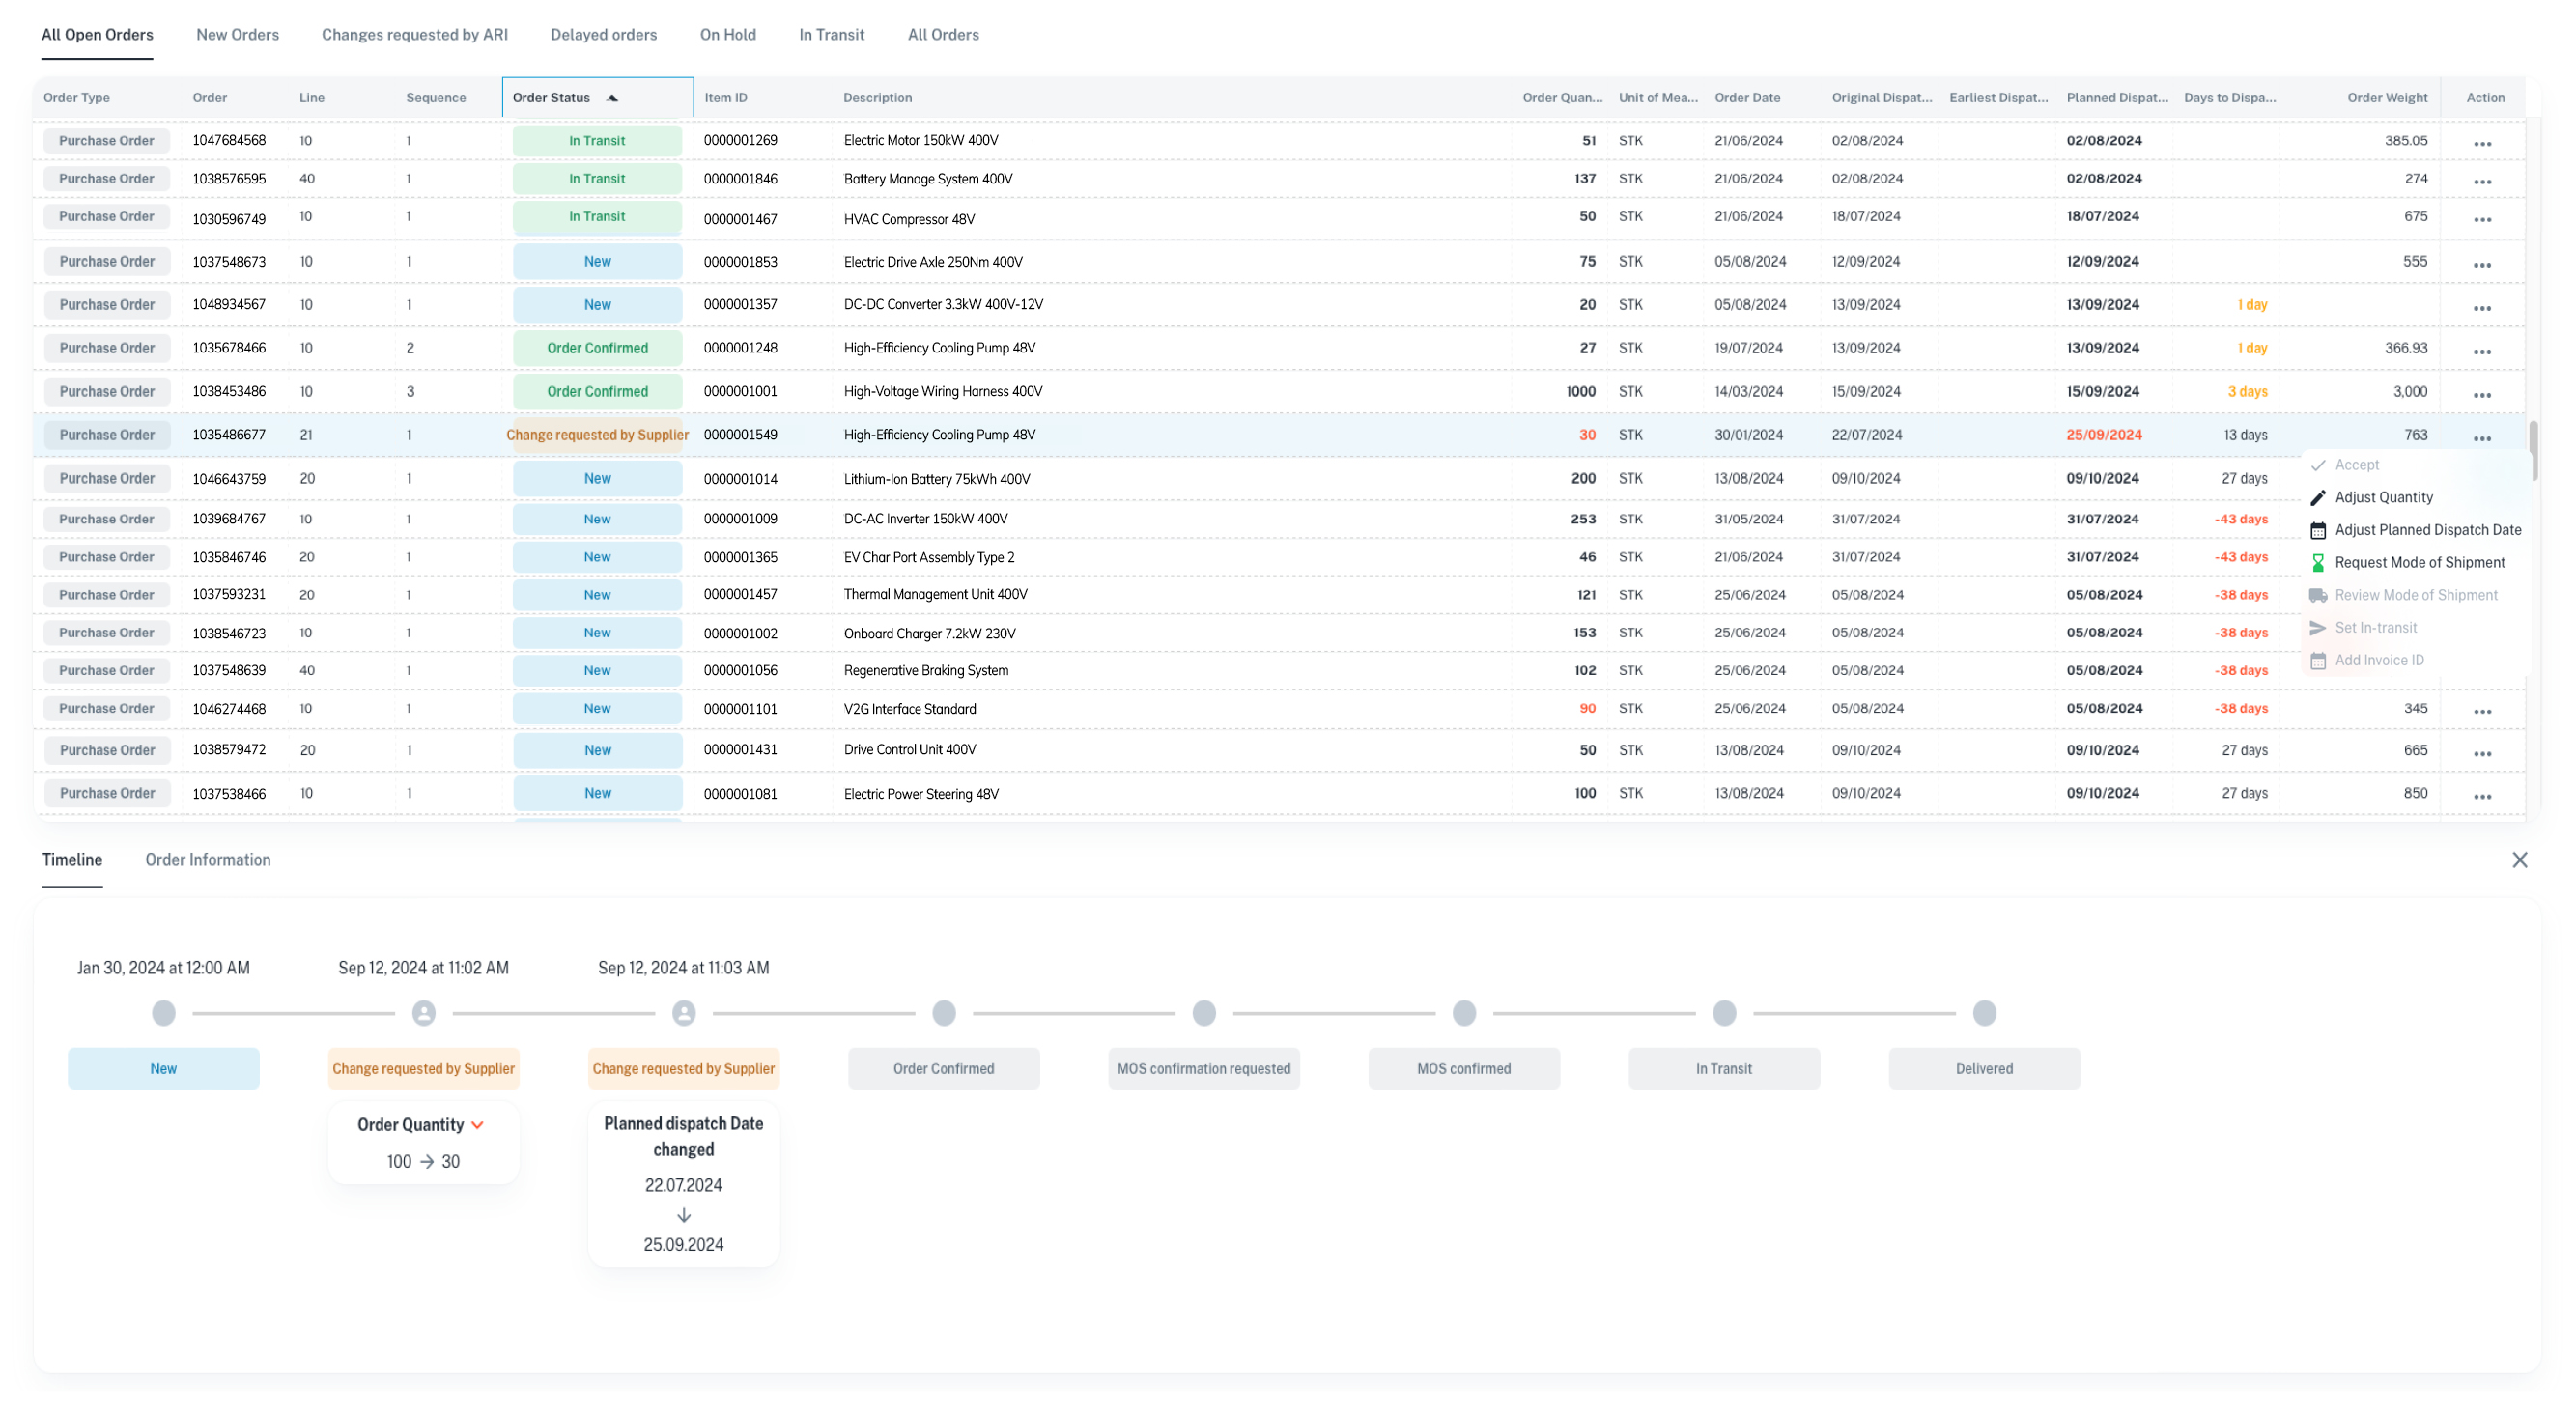The width and height of the screenshot is (2576, 1408).
Task: Click the timeline marker above New
Action: (164, 1013)
